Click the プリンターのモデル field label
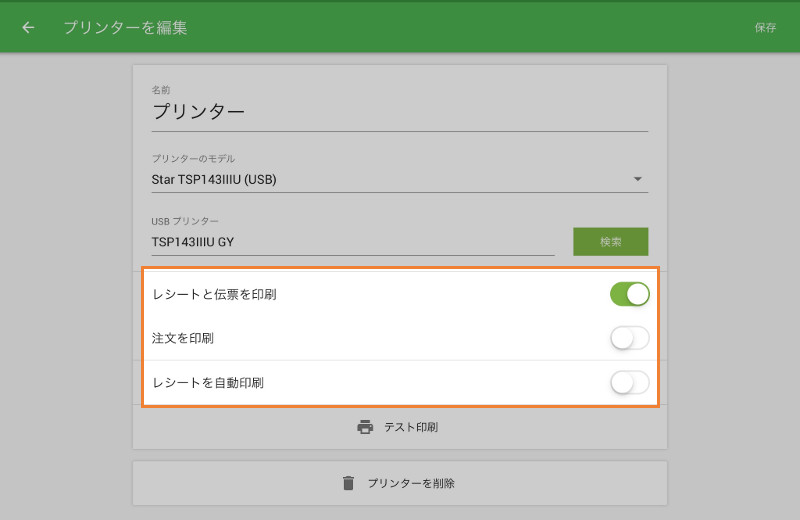Screen dimensions: 800x520 (193, 159)
